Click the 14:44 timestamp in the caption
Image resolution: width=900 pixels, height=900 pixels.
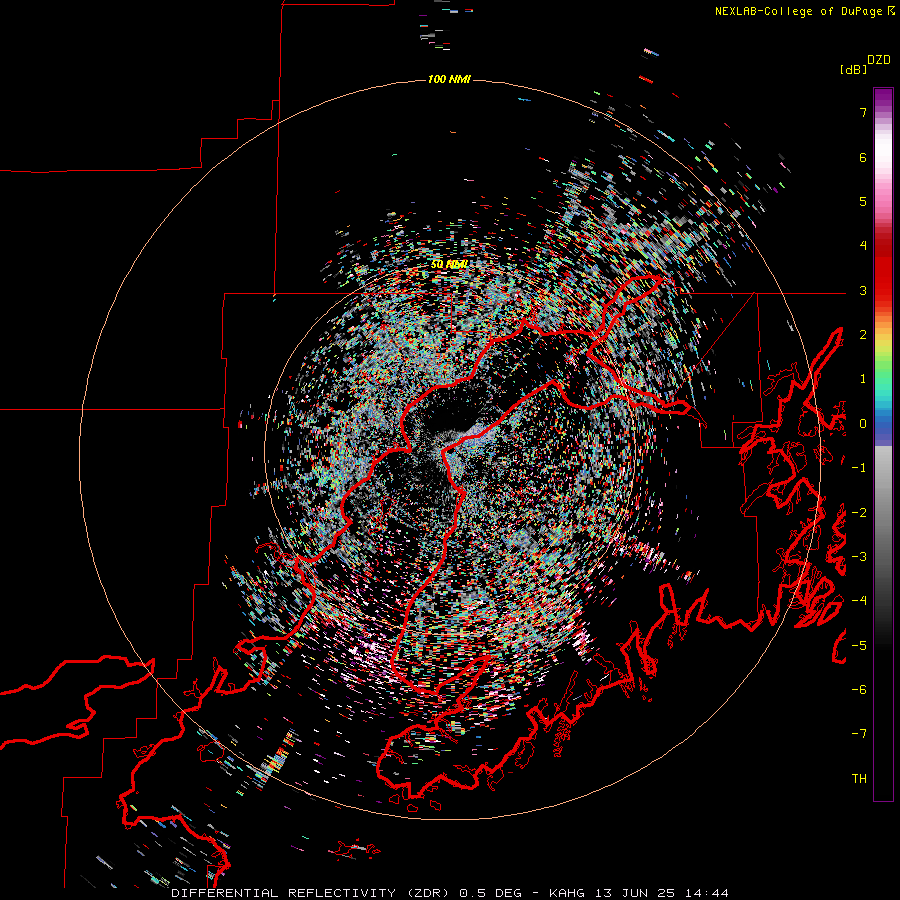(x=709, y=893)
